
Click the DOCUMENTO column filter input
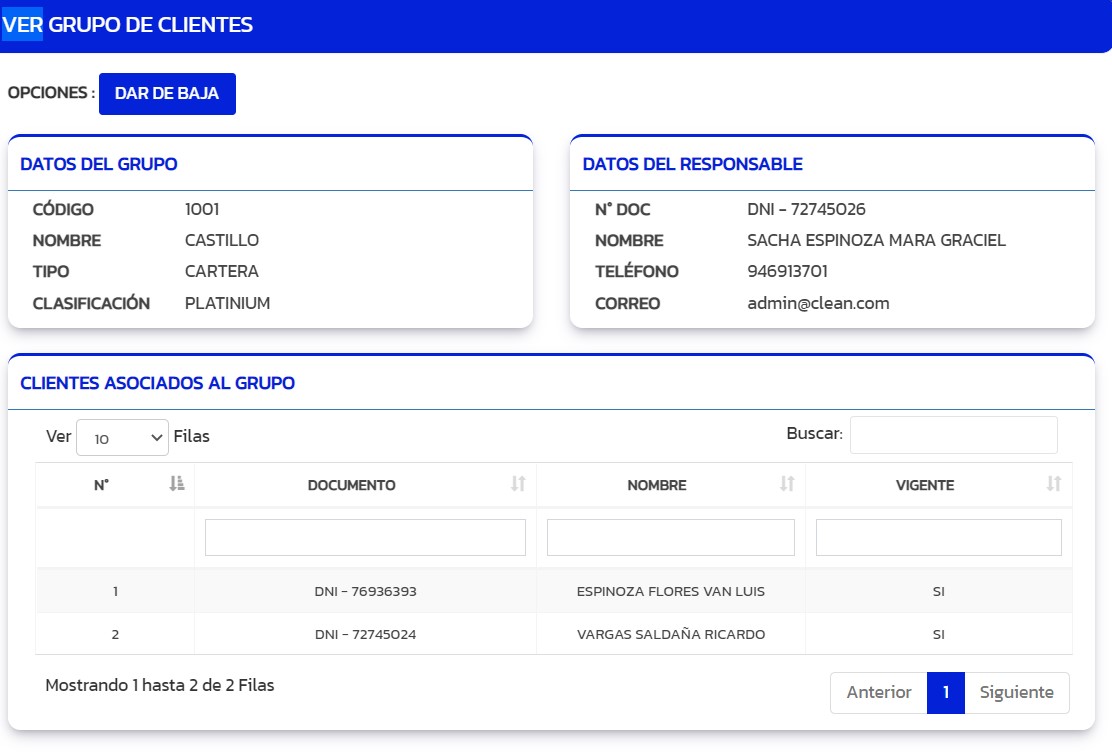click(x=365, y=537)
